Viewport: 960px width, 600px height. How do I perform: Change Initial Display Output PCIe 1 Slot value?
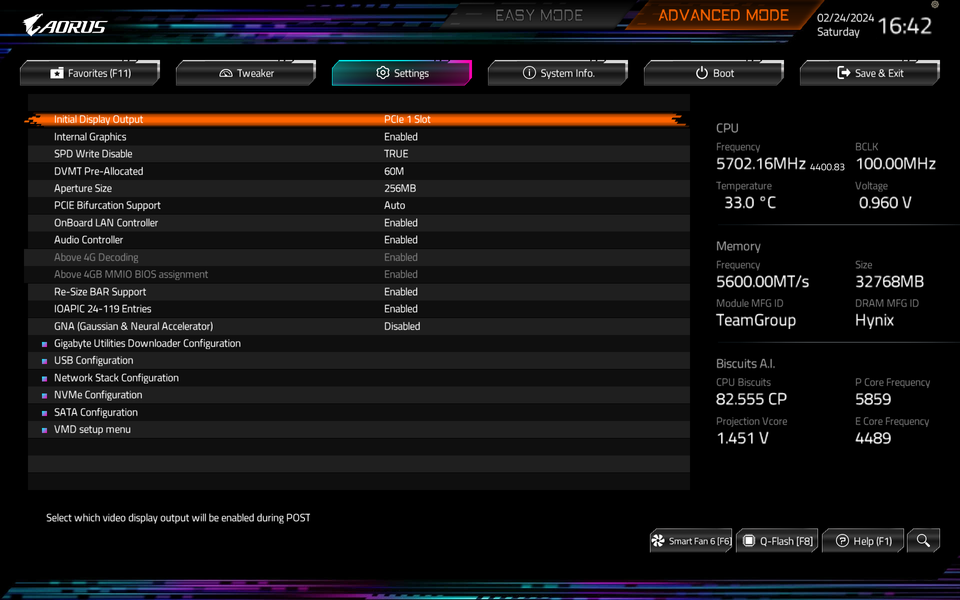pos(407,119)
